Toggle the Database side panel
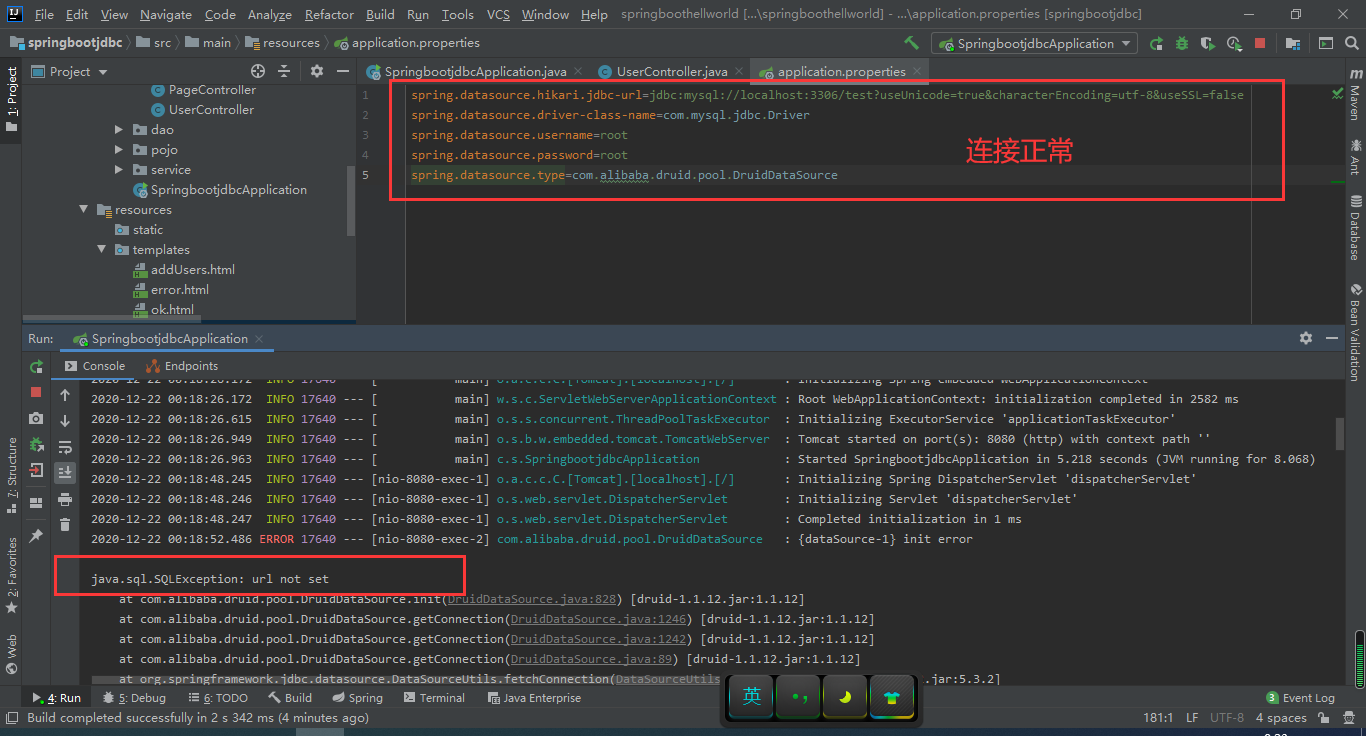The image size is (1366, 736). click(1355, 227)
